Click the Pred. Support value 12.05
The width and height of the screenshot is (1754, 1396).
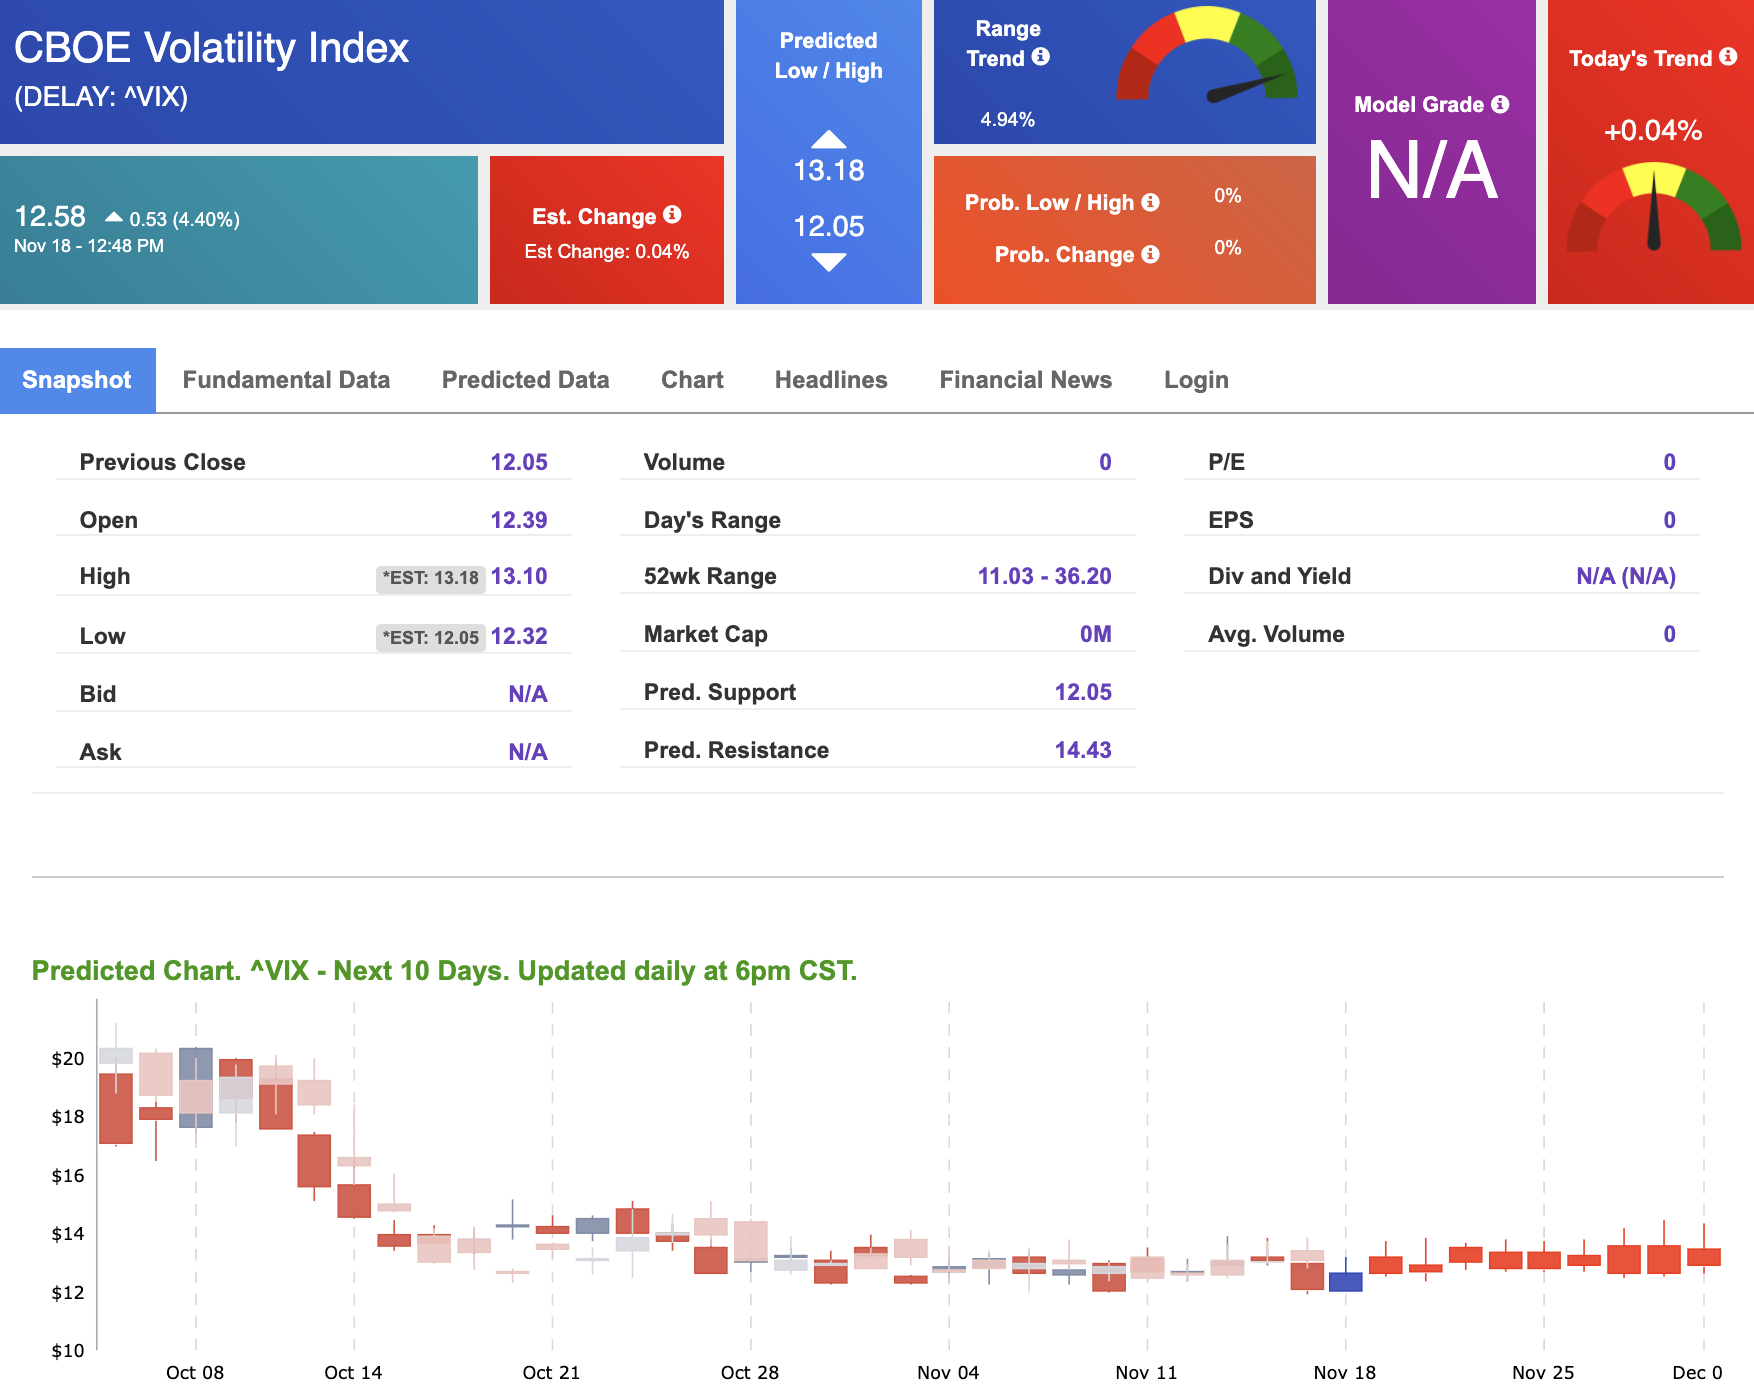coord(1083,692)
